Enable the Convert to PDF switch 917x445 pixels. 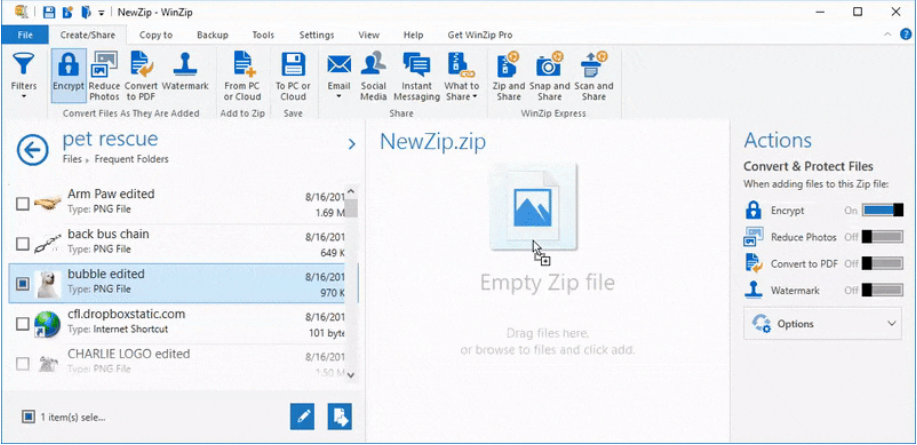(x=882, y=264)
